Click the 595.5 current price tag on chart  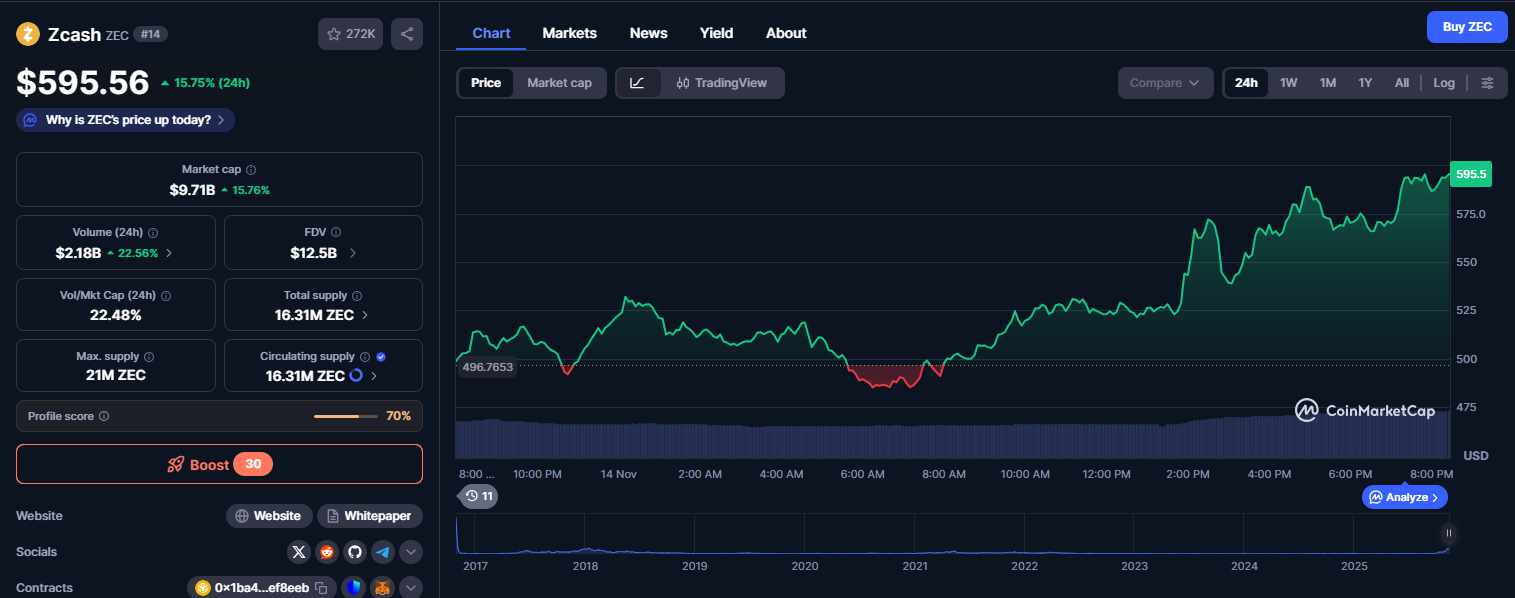coord(1471,174)
